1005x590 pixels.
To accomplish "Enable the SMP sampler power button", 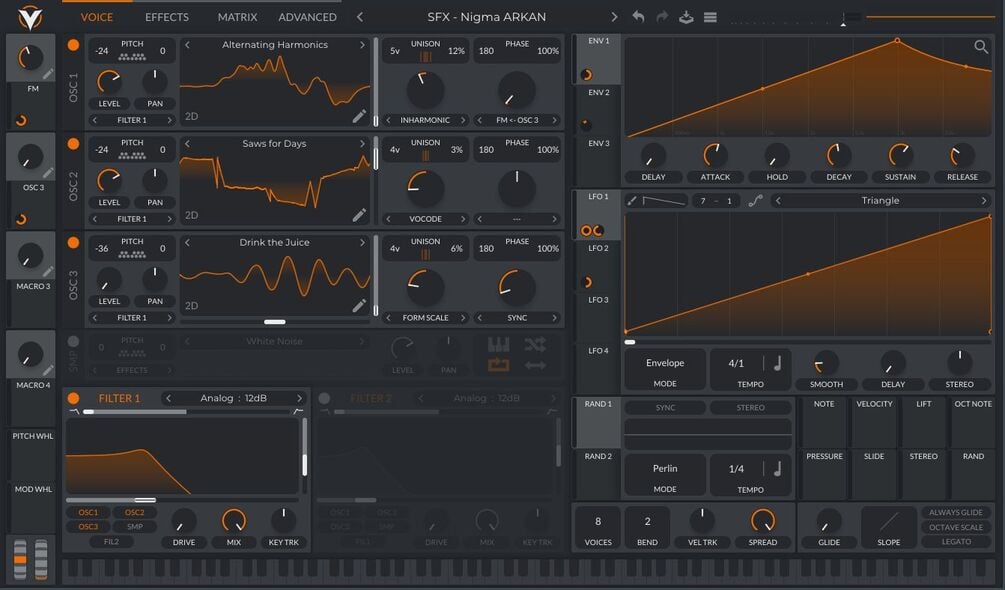I will (73, 341).
